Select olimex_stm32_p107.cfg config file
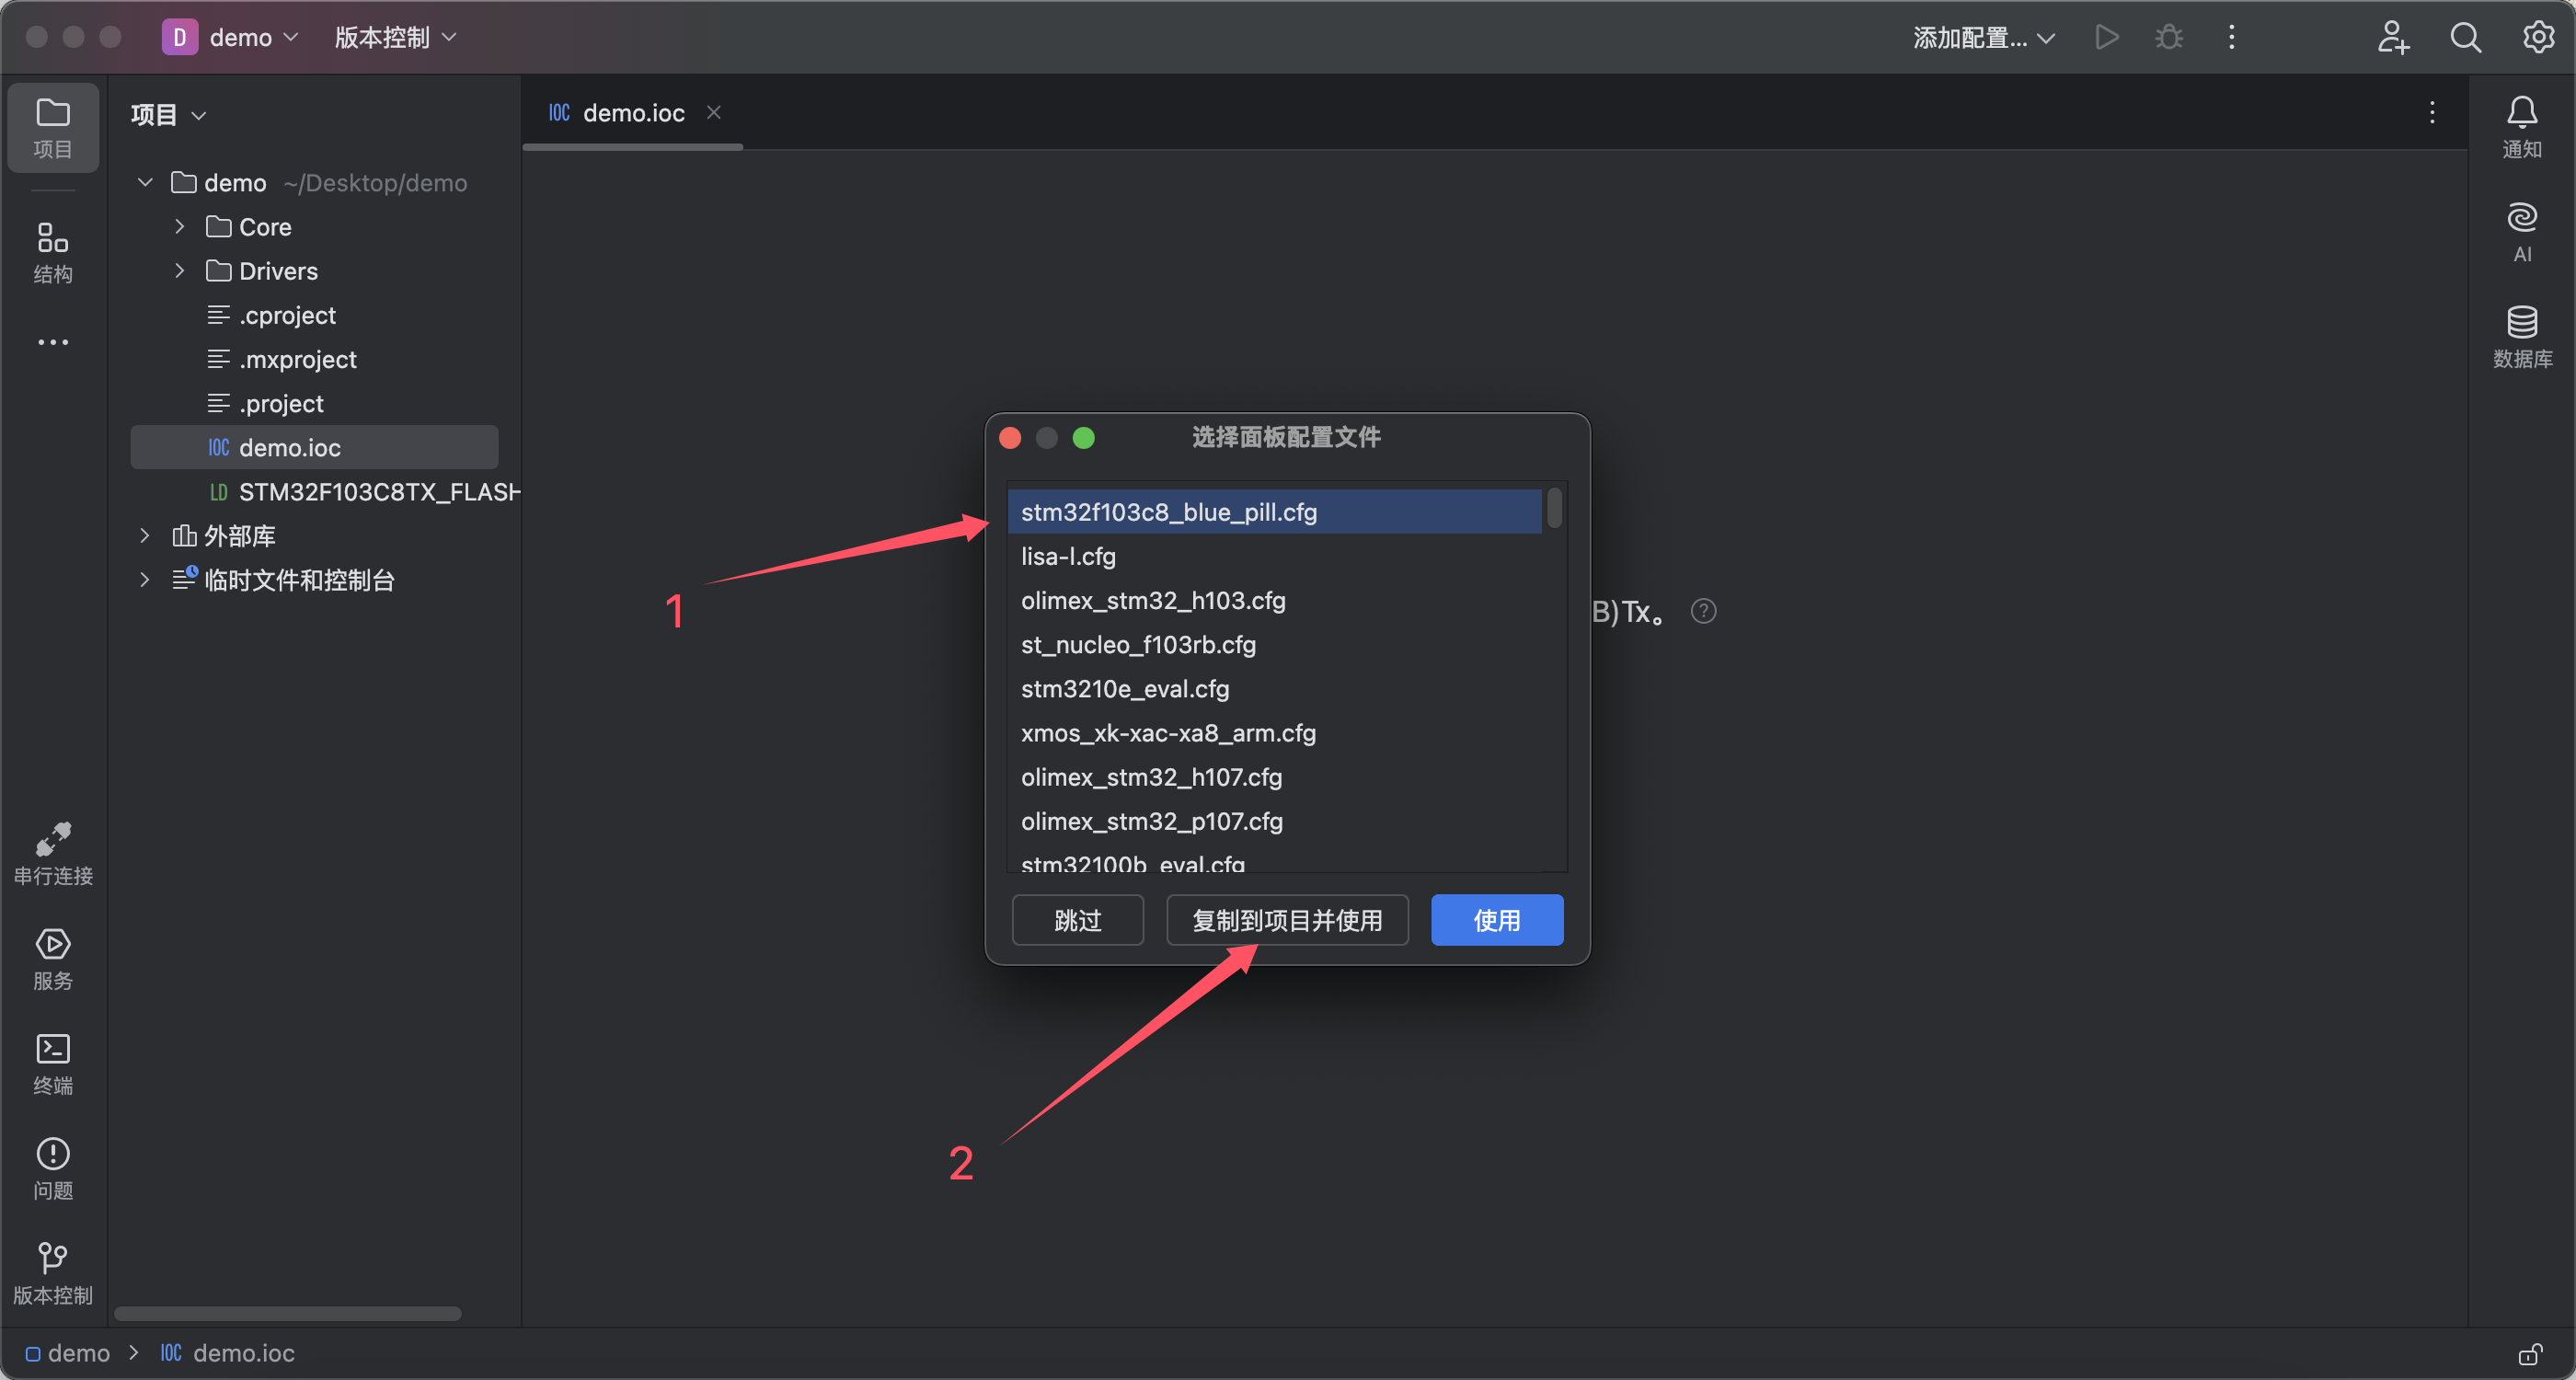Viewport: 2576px width, 1380px height. click(1274, 819)
